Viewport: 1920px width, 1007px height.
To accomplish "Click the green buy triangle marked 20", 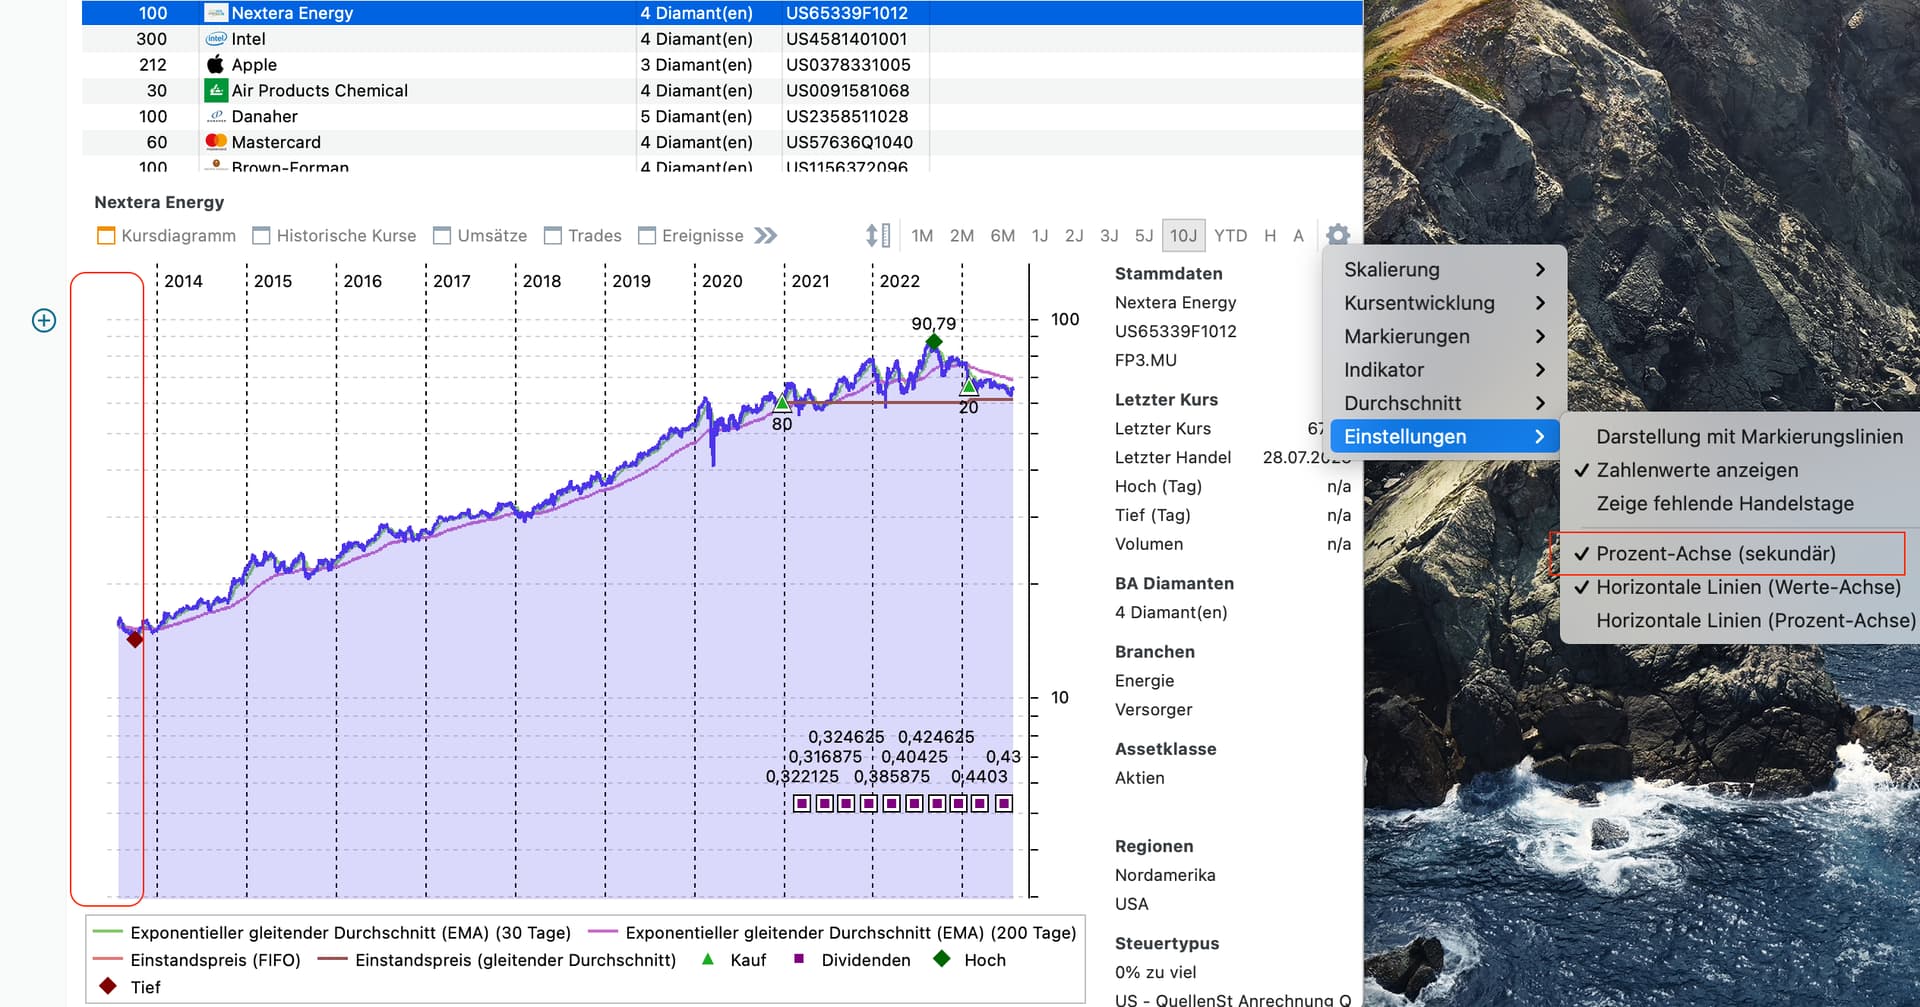I will (x=968, y=386).
